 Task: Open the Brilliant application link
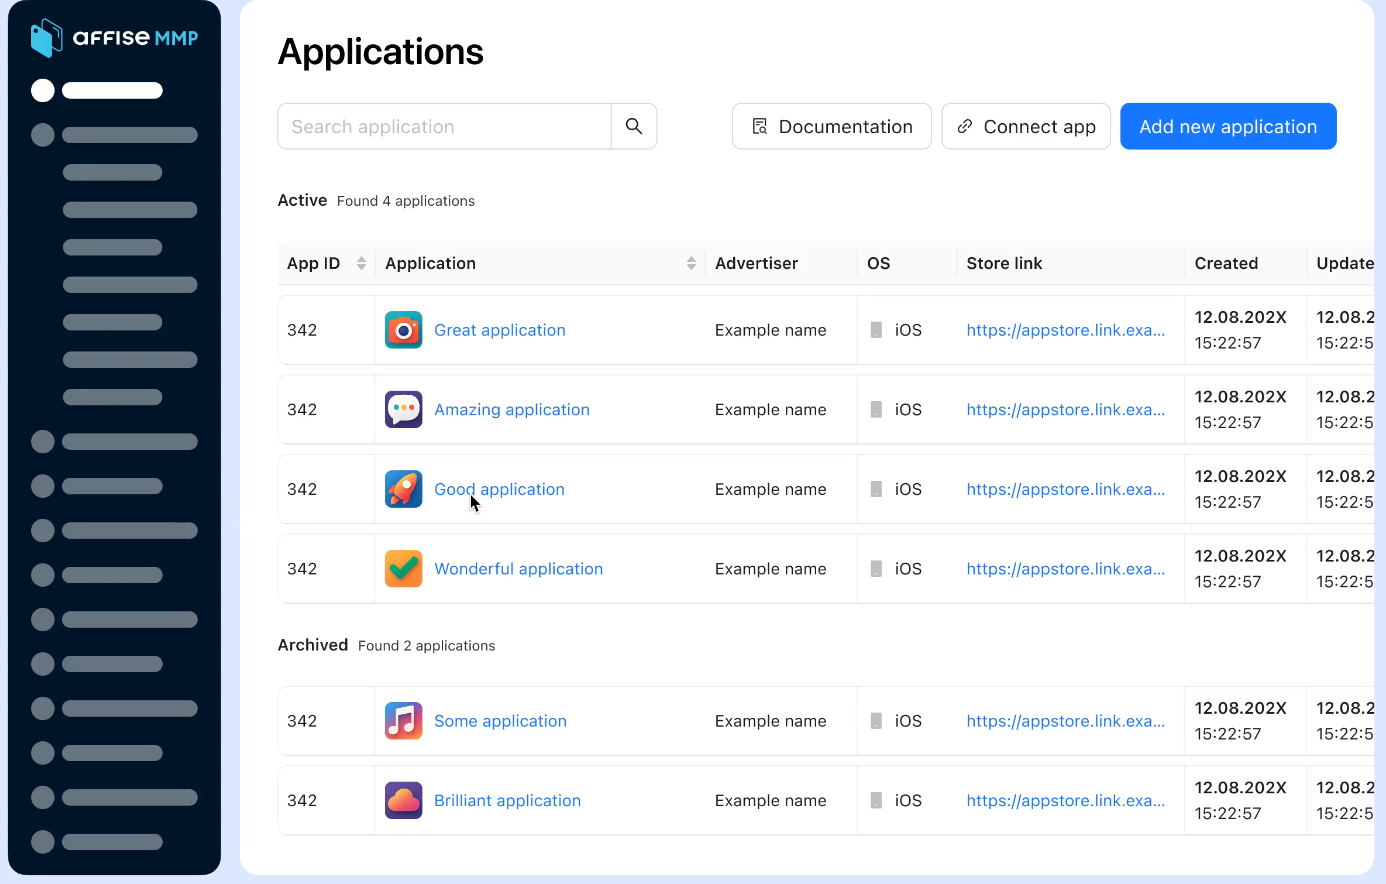tap(507, 801)
